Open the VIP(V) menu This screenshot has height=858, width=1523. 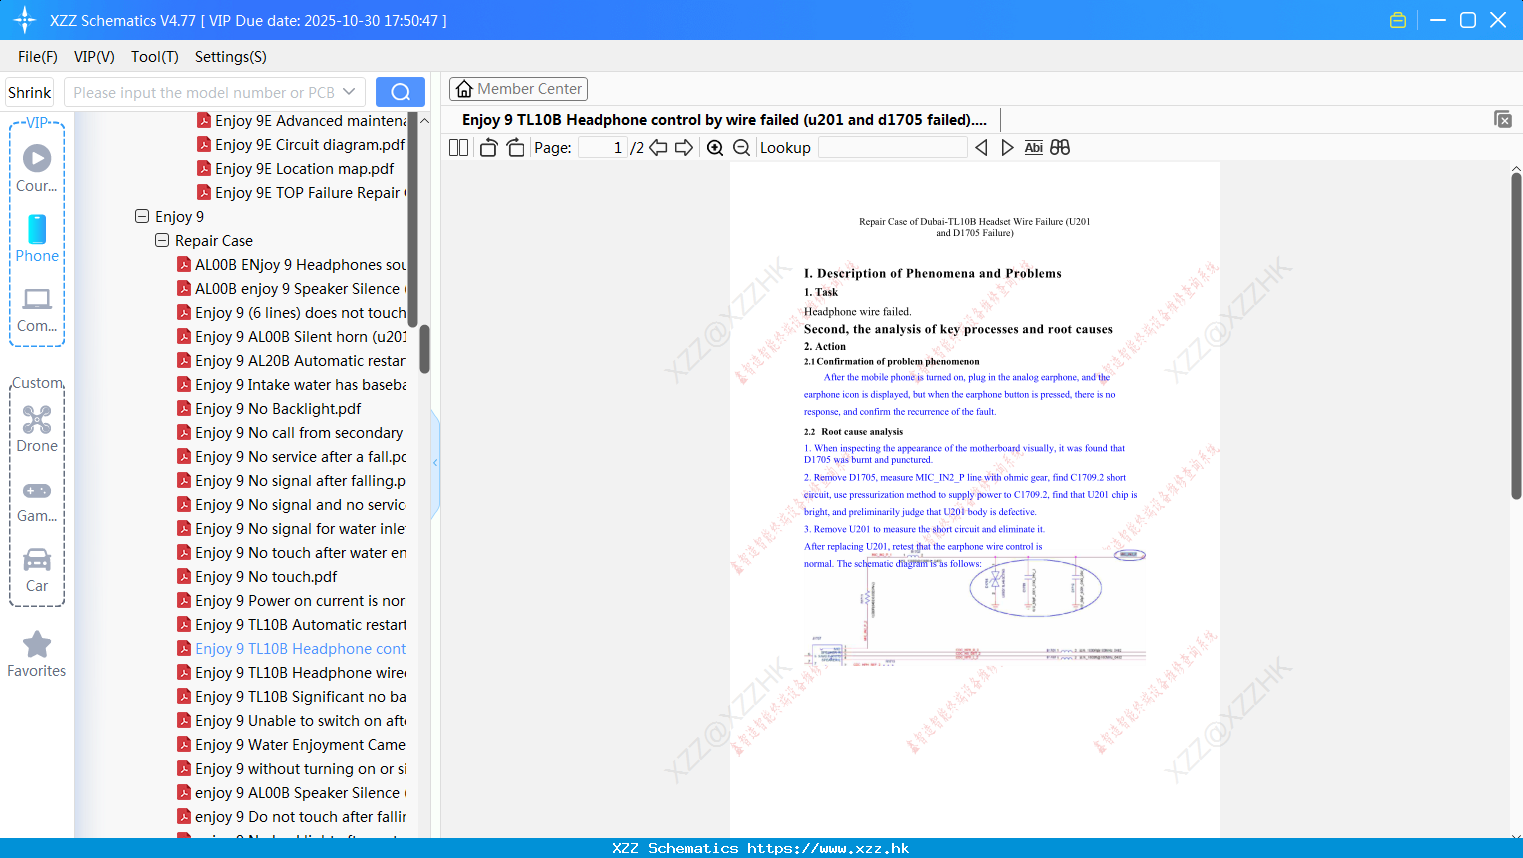pos(94,57)
